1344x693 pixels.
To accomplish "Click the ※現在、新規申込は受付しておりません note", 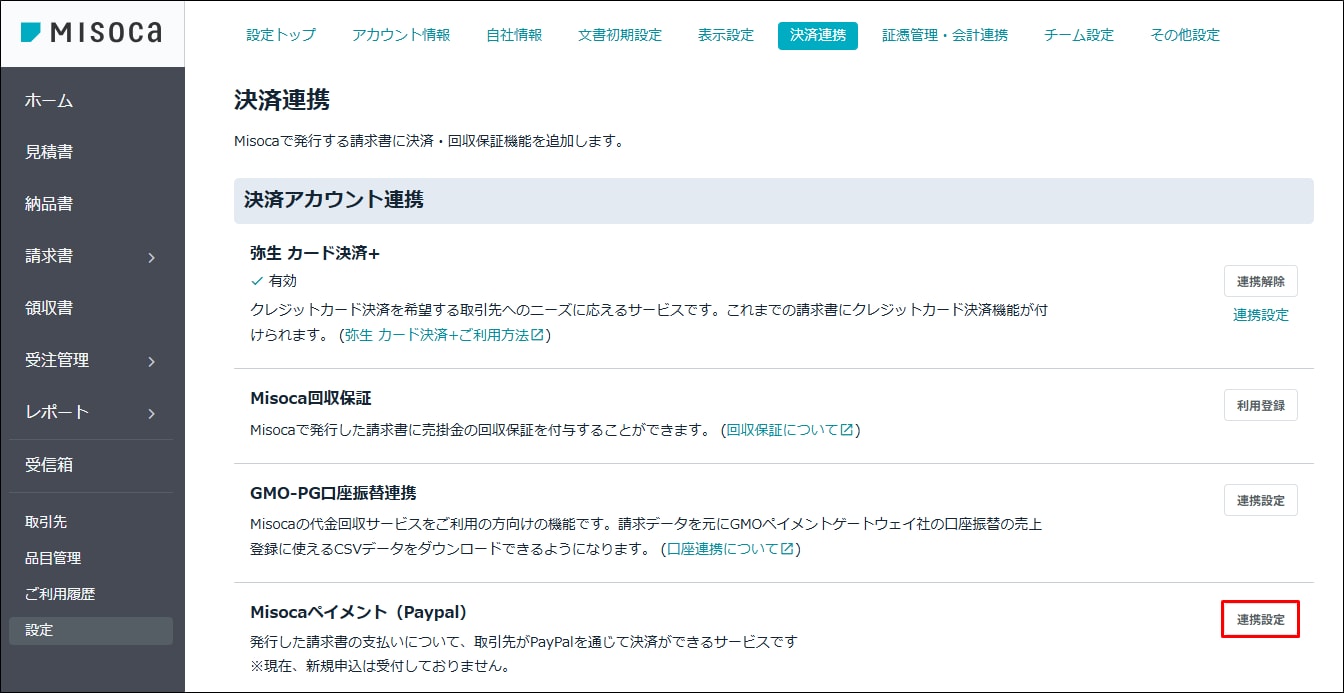I will pyautogui.click(x=380, y=665).
